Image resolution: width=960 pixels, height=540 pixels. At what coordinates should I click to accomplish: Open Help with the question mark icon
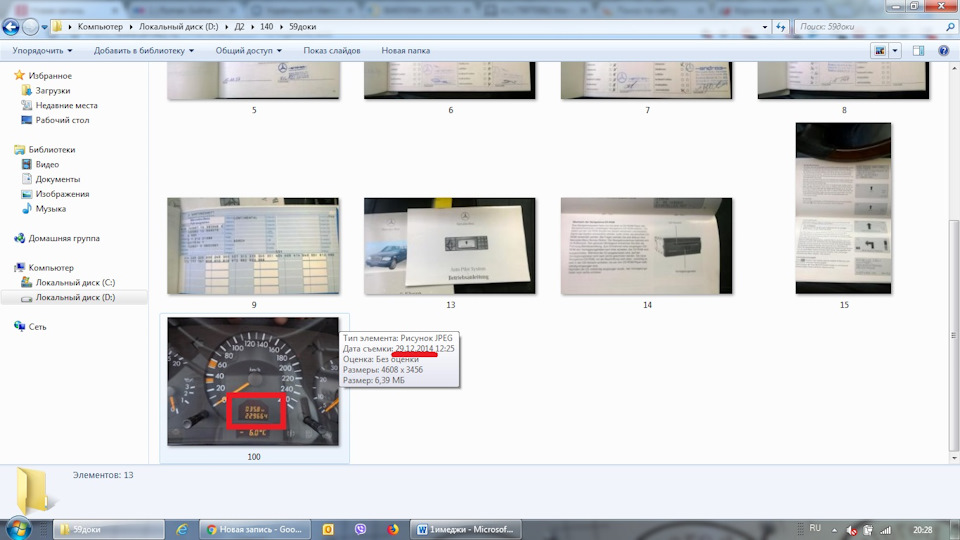(x=943, y=51)
